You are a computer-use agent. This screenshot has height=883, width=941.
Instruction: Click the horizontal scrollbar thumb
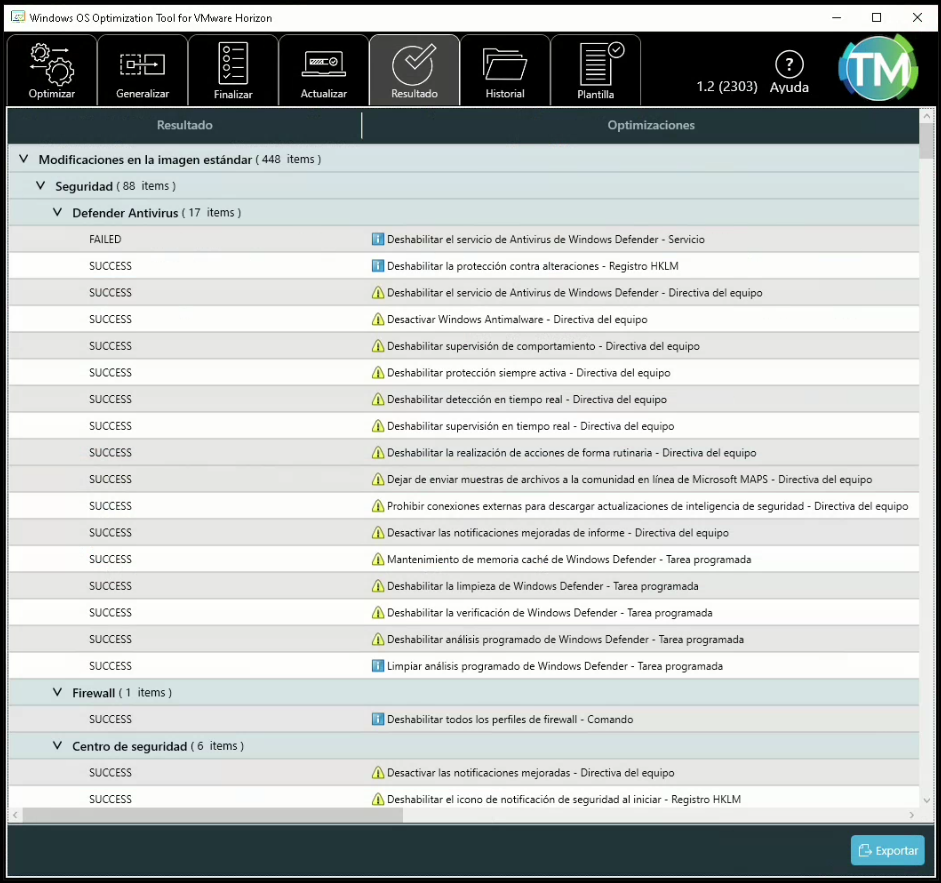pos(212,815)
